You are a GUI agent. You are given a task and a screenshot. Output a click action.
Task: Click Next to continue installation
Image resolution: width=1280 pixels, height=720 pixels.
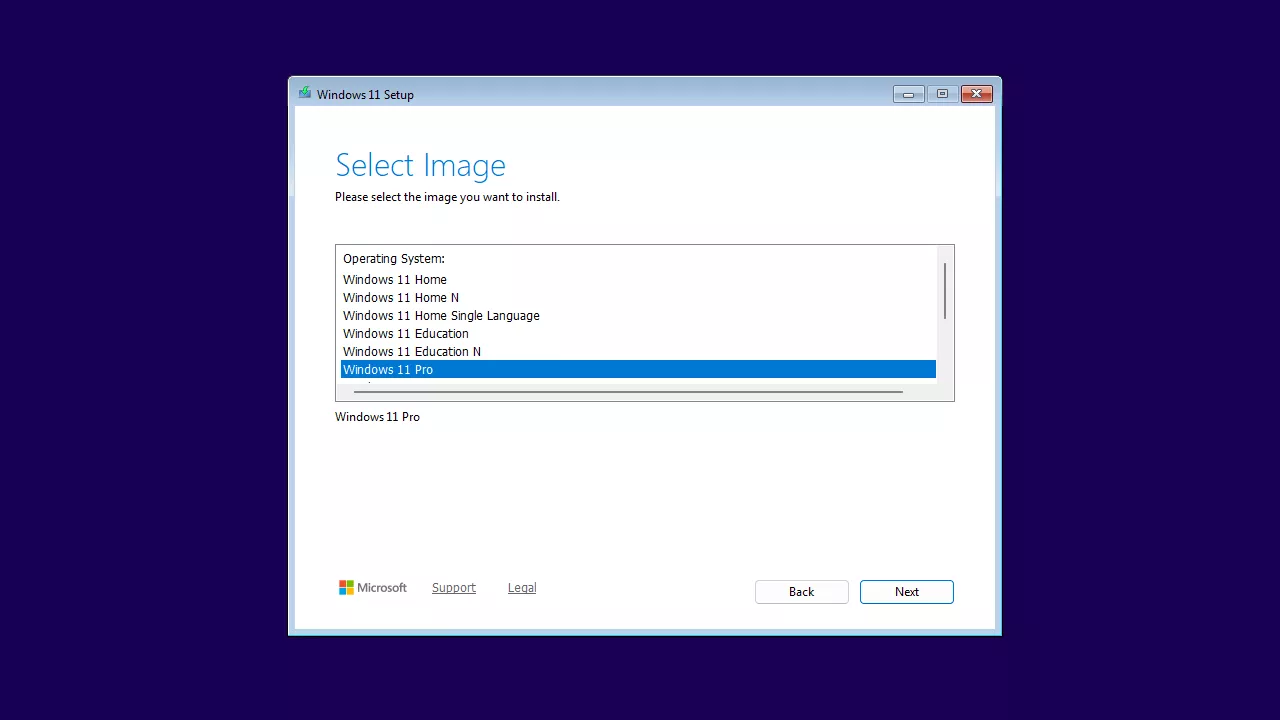click(x=906, y=591)
